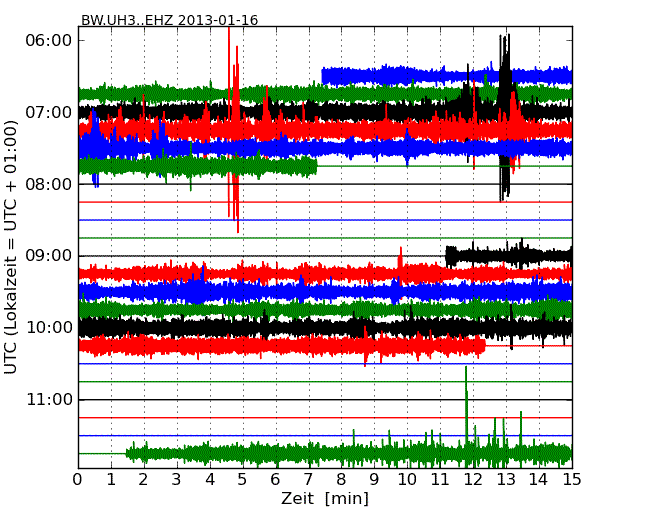650x520 pixels.
Task: Click the Zeit [min] axis label
Action: (x=325, y=498)
